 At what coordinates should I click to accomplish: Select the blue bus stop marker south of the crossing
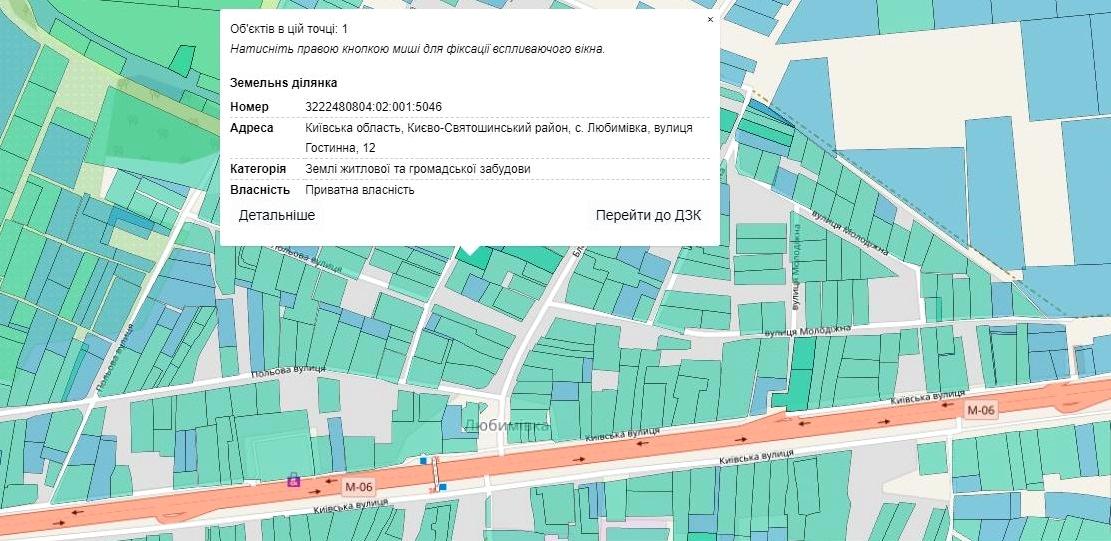tap(442, 487)
